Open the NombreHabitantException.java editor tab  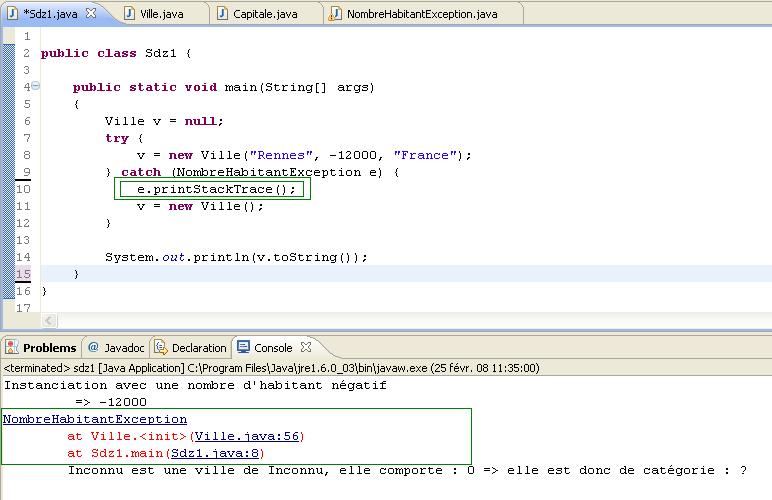422,14
